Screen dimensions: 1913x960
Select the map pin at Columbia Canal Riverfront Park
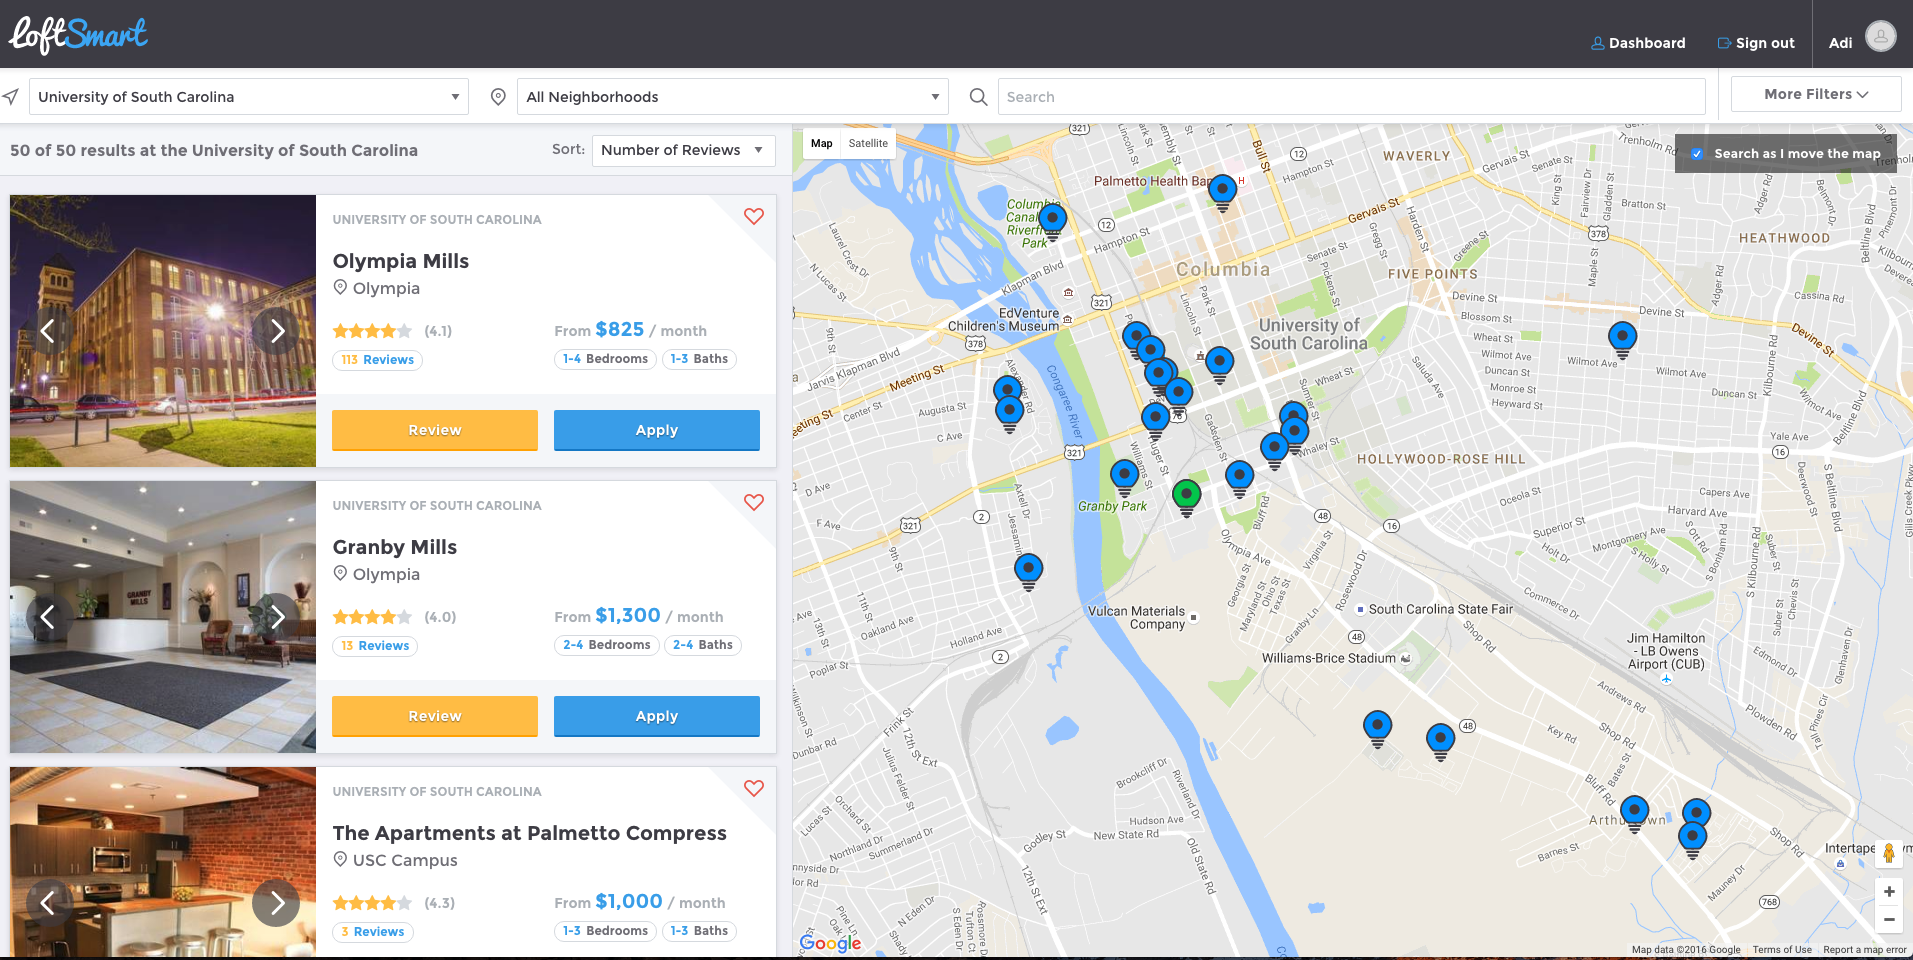click(x=1052, y=219)
